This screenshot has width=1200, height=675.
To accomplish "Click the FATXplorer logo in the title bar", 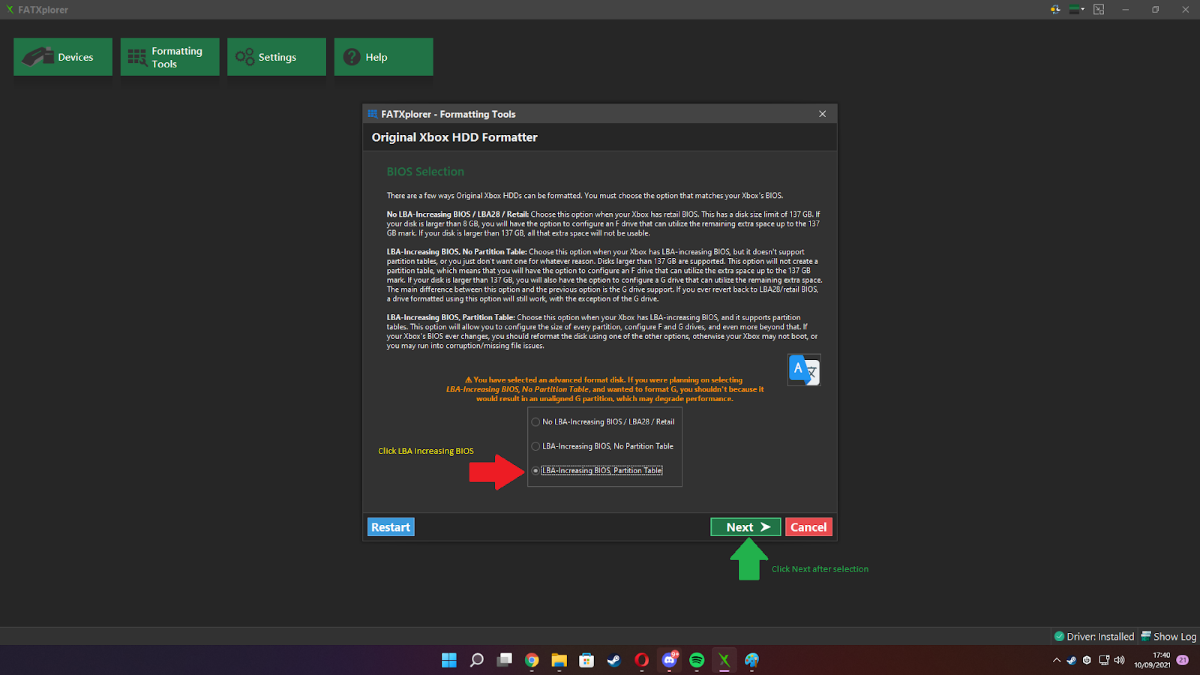I will click(10, 9).
